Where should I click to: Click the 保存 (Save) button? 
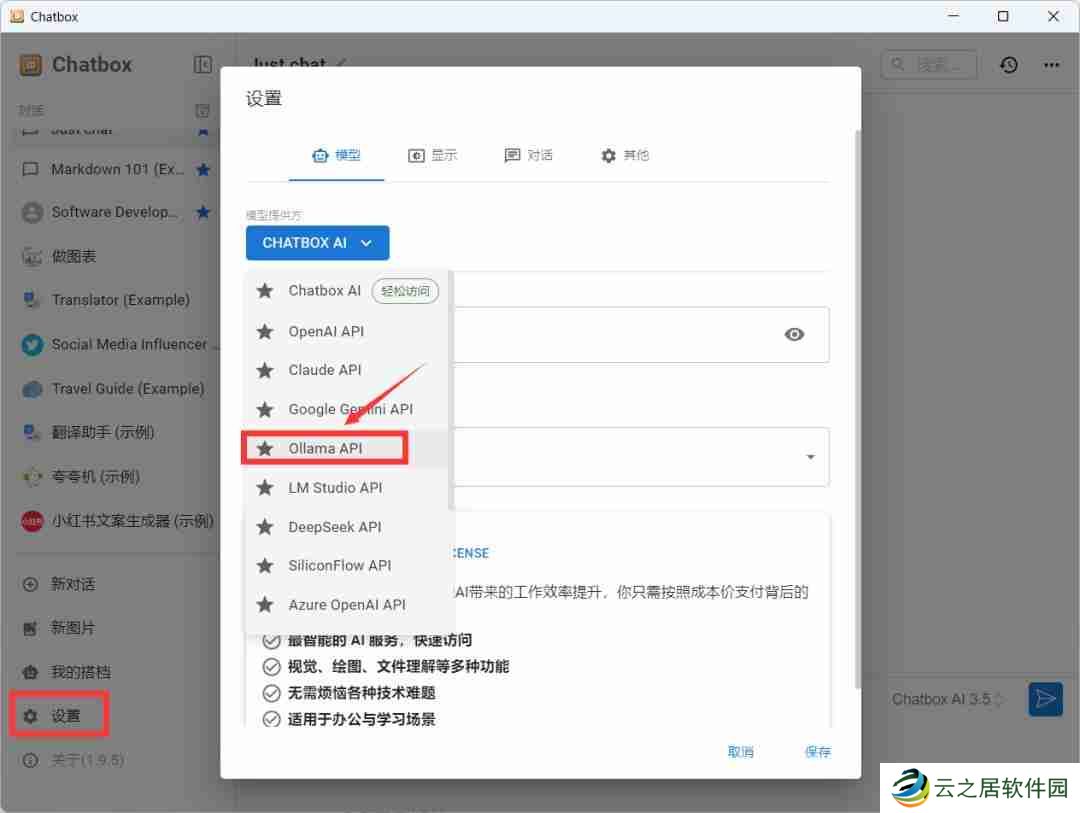(x=817, y=751)
